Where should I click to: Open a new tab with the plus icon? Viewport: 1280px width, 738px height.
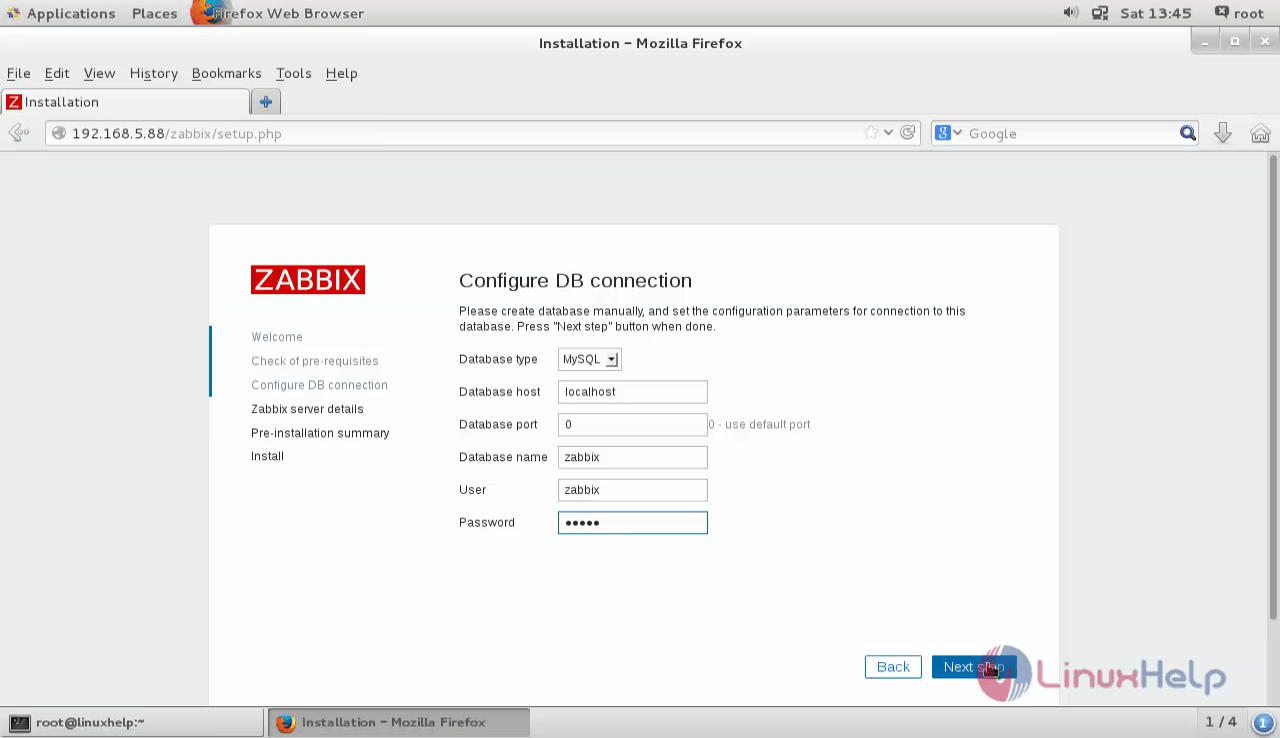coord(266,102)
